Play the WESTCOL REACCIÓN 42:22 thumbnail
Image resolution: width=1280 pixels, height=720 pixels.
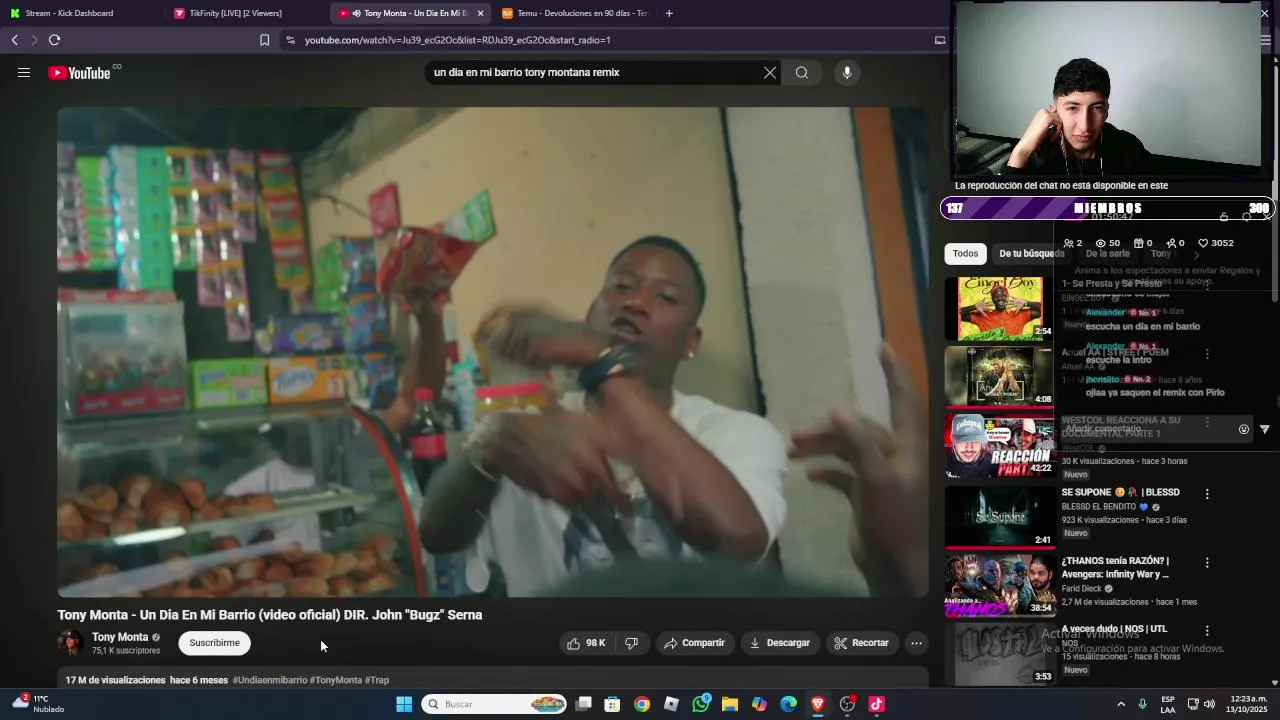click(x=999, y=446)
